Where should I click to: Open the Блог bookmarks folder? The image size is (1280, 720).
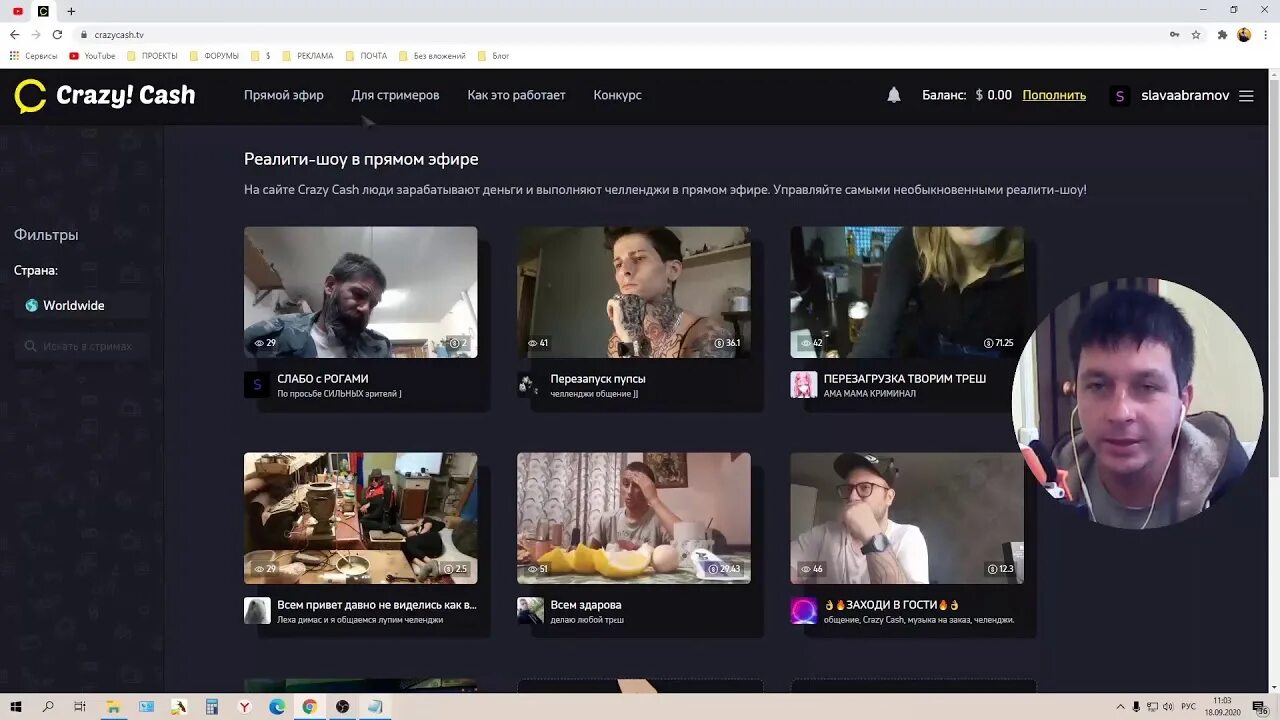tap(494, 56)
